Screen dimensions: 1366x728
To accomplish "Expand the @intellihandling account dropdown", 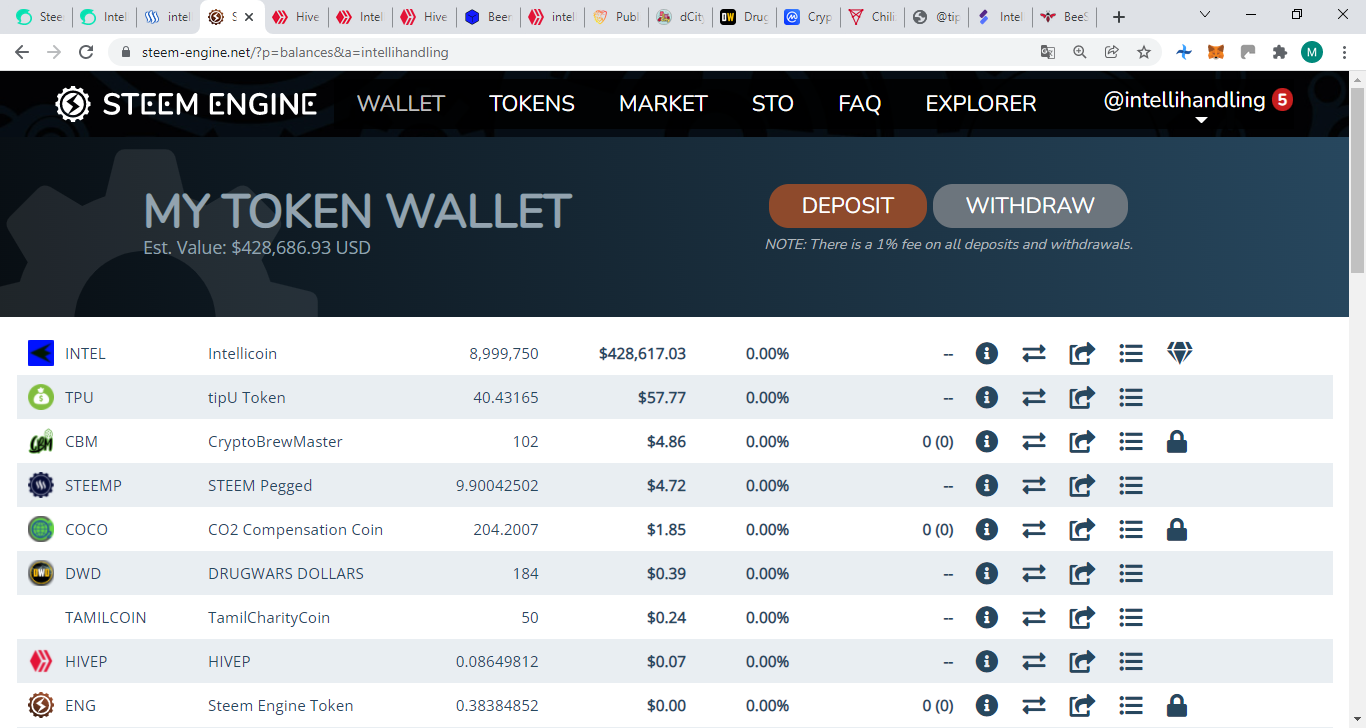I will tap(1201, 120).
